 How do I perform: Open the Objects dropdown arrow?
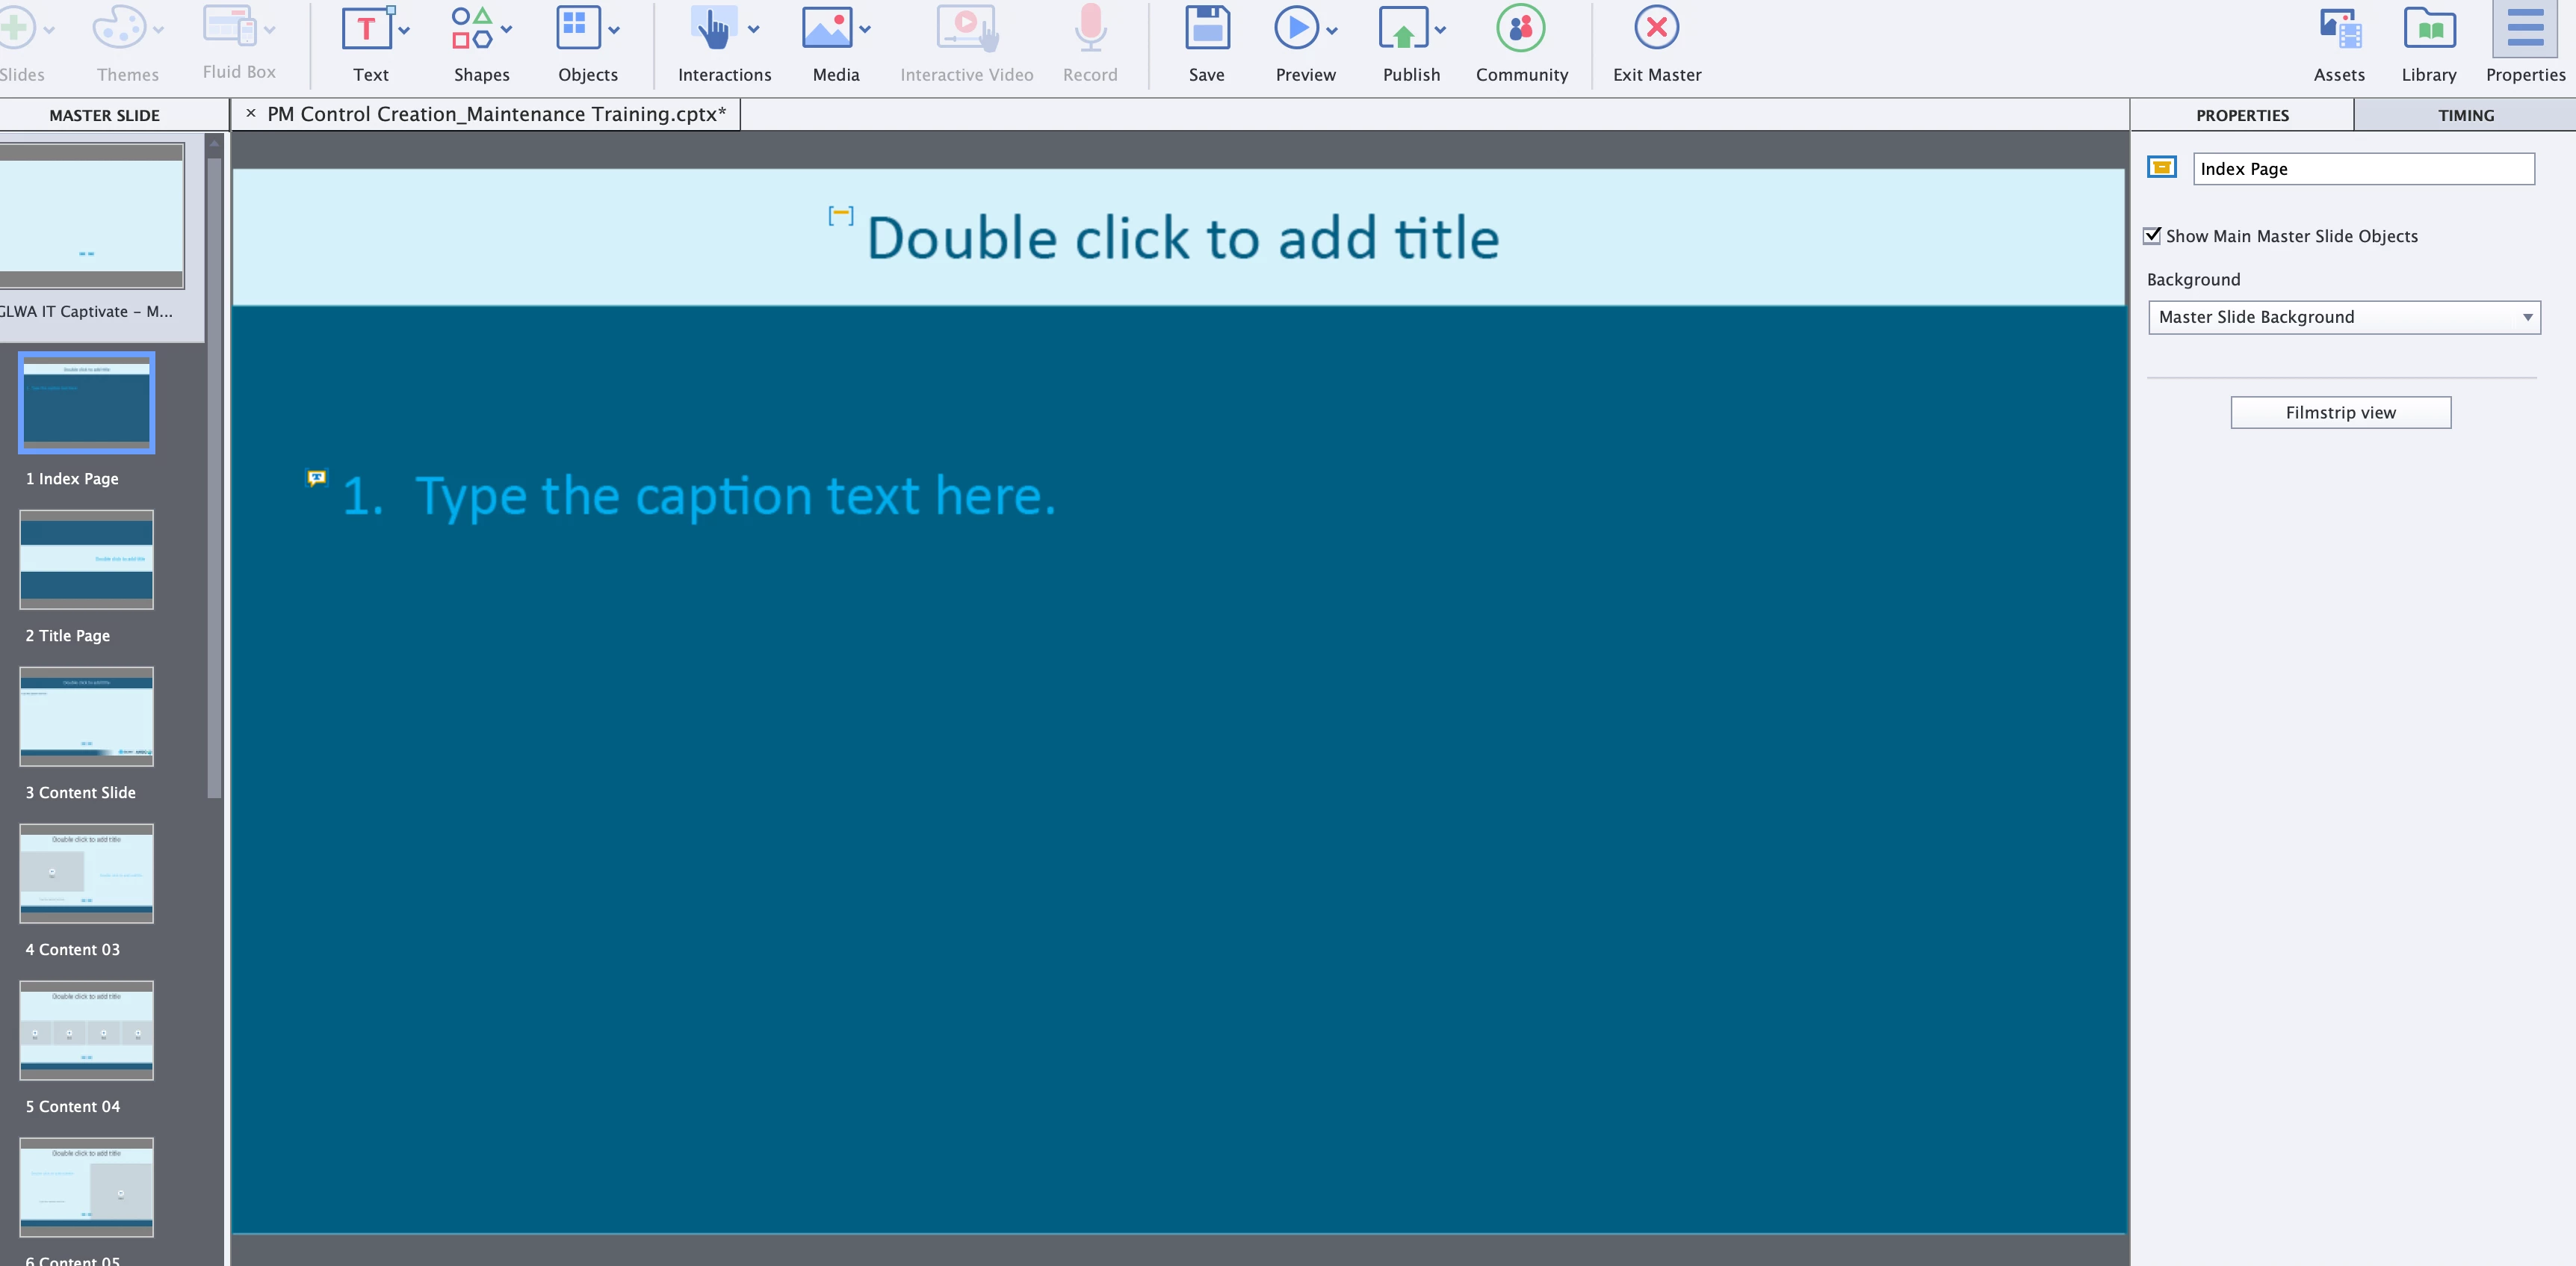click(x=614, y=30)
